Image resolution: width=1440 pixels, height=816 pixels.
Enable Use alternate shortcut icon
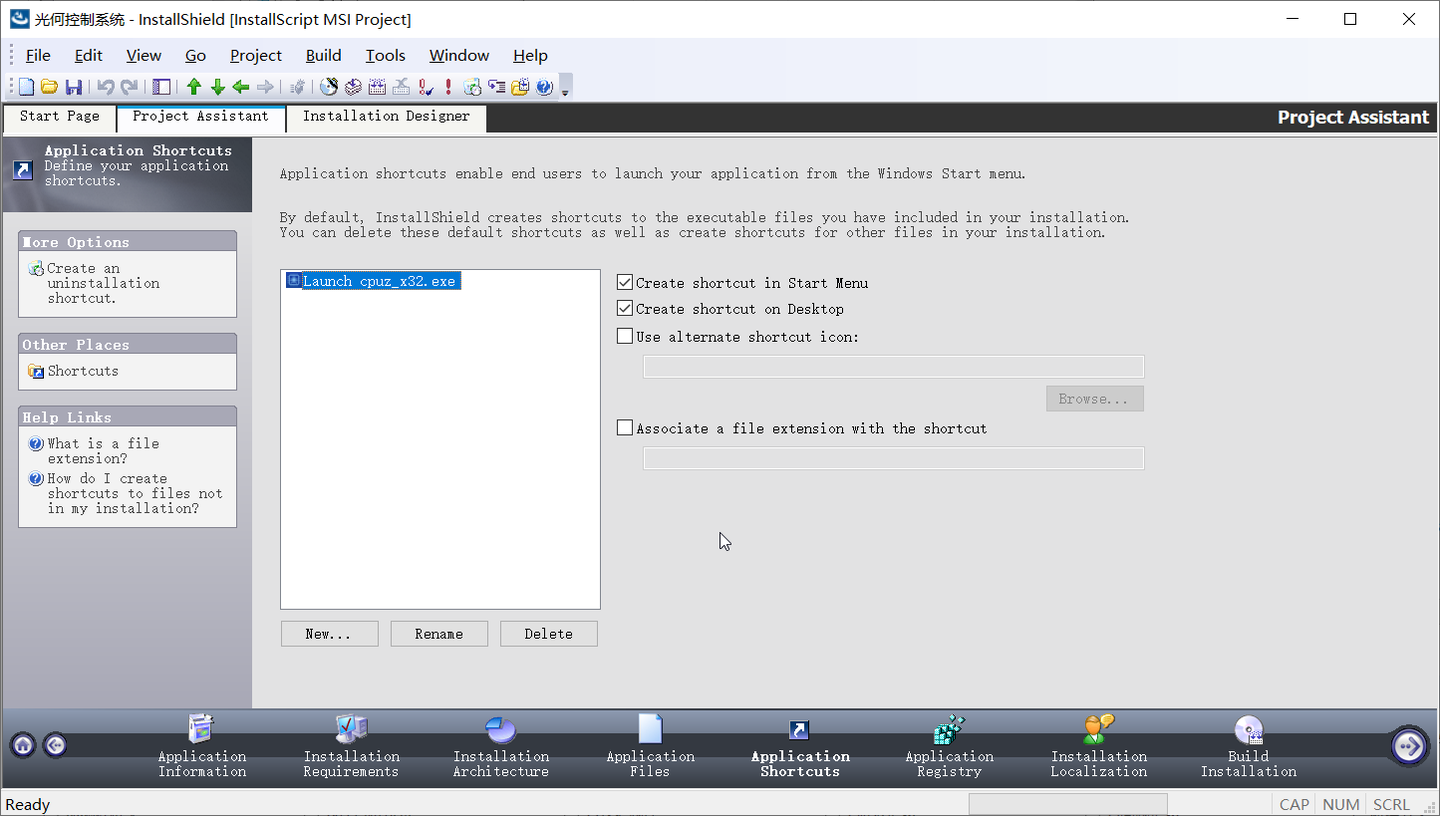click(625, 337)
